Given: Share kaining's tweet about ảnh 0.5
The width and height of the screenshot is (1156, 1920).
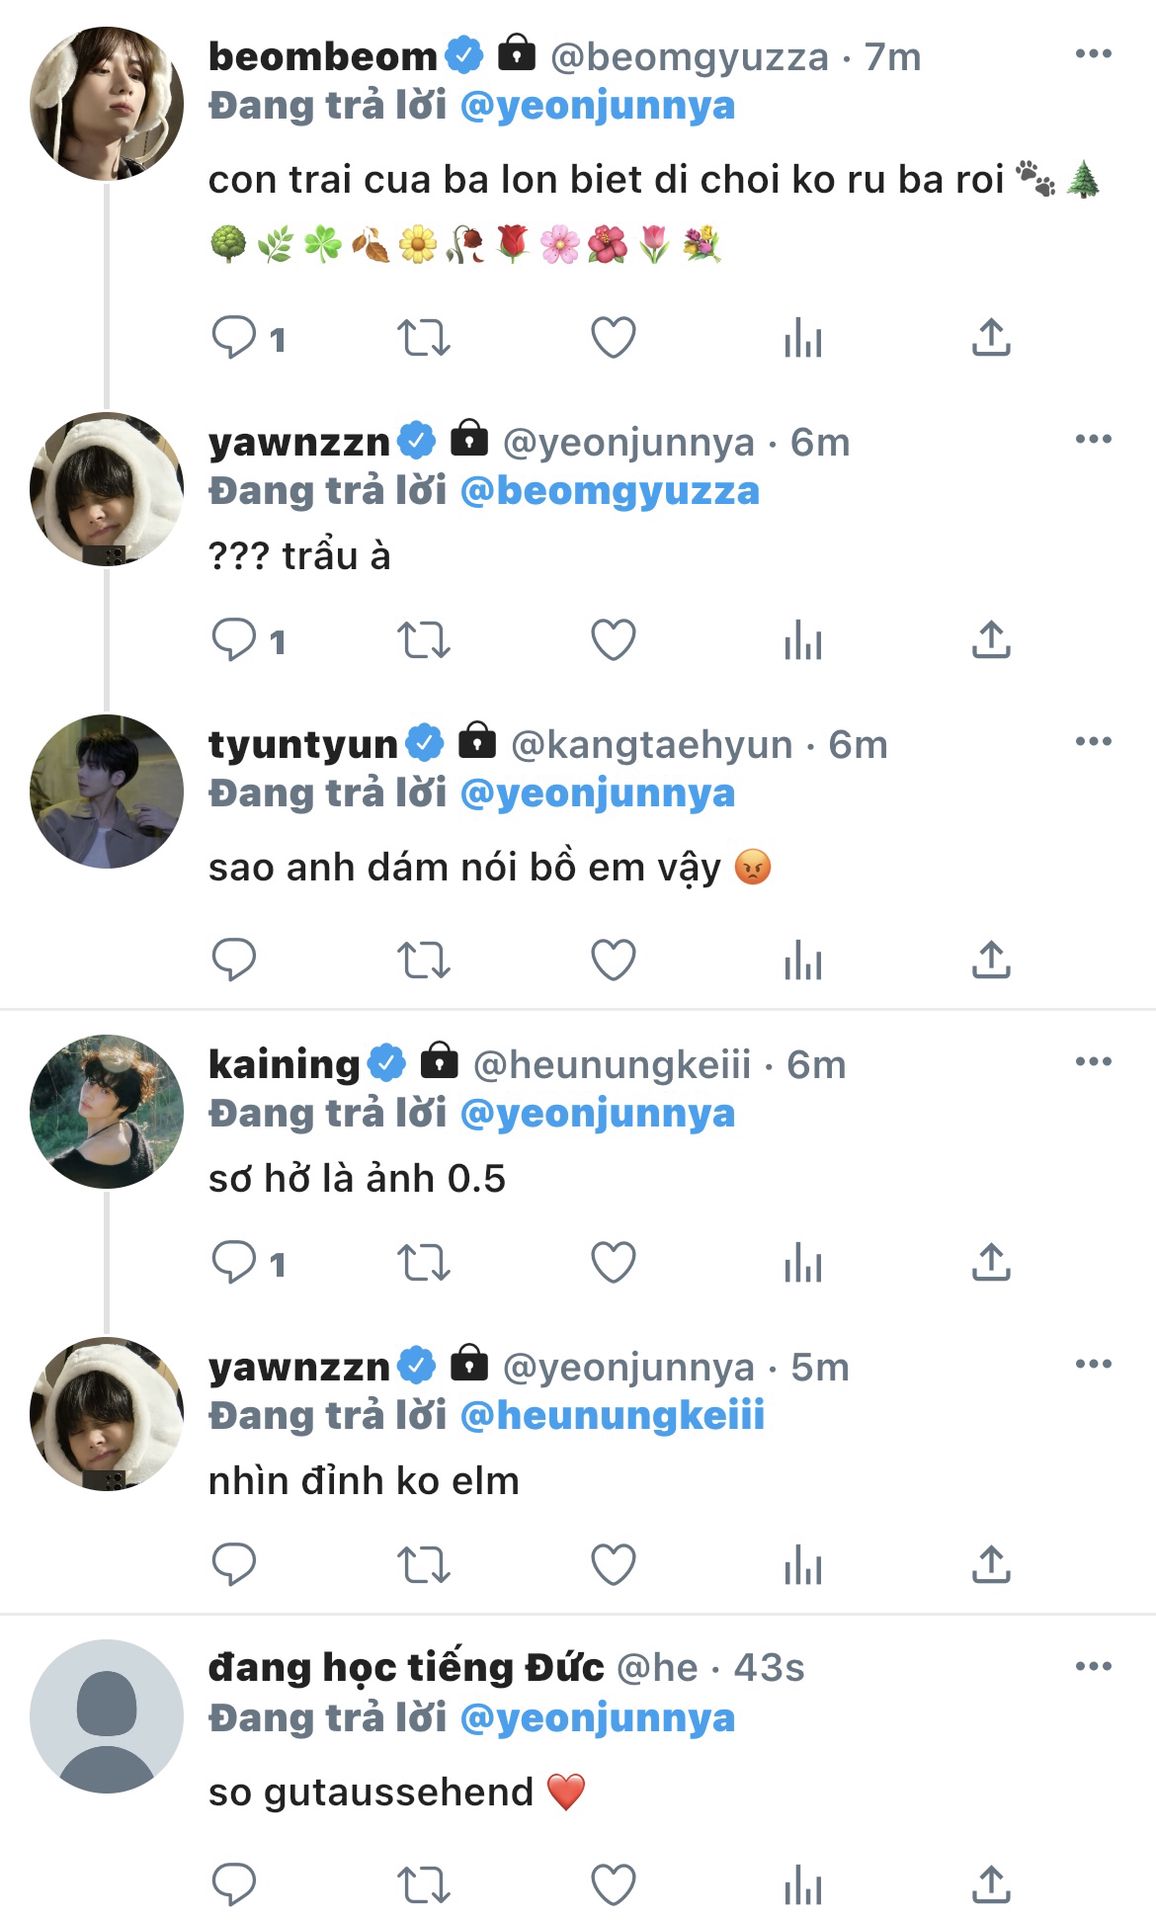Looking at the screenshot, I should (991, 1262).
